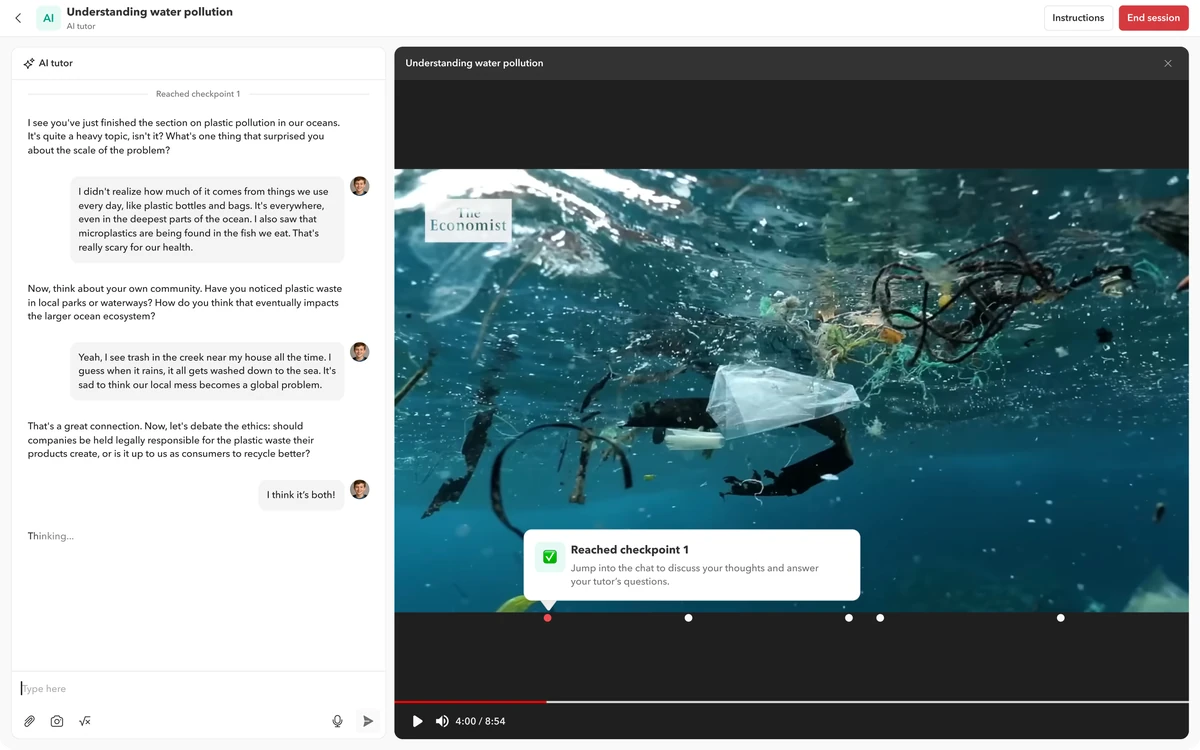Jump to the last checkpoint marker
The height and width of the screenshot is (750, 1200).
[x=1061, y=618]
